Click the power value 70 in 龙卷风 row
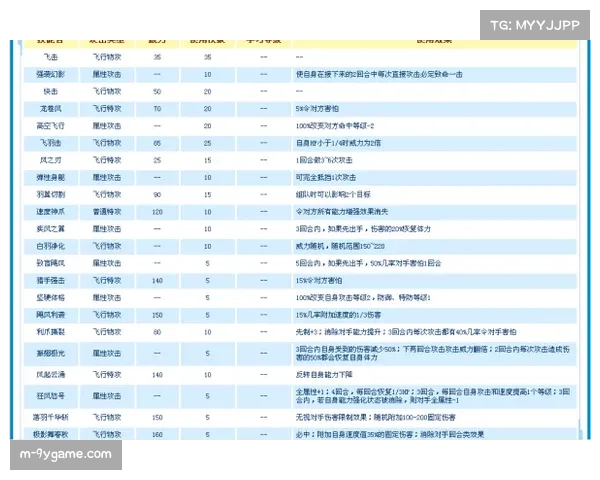This screenshot has width=600, height=480. point(157,109)
